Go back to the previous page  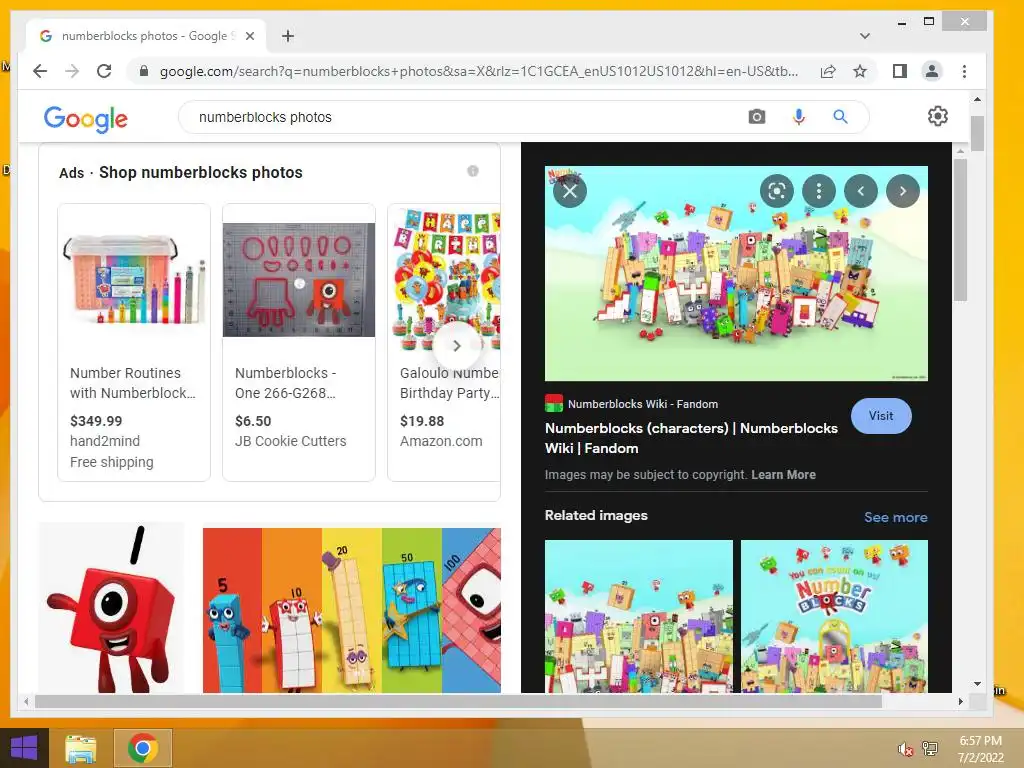point(40,71)
